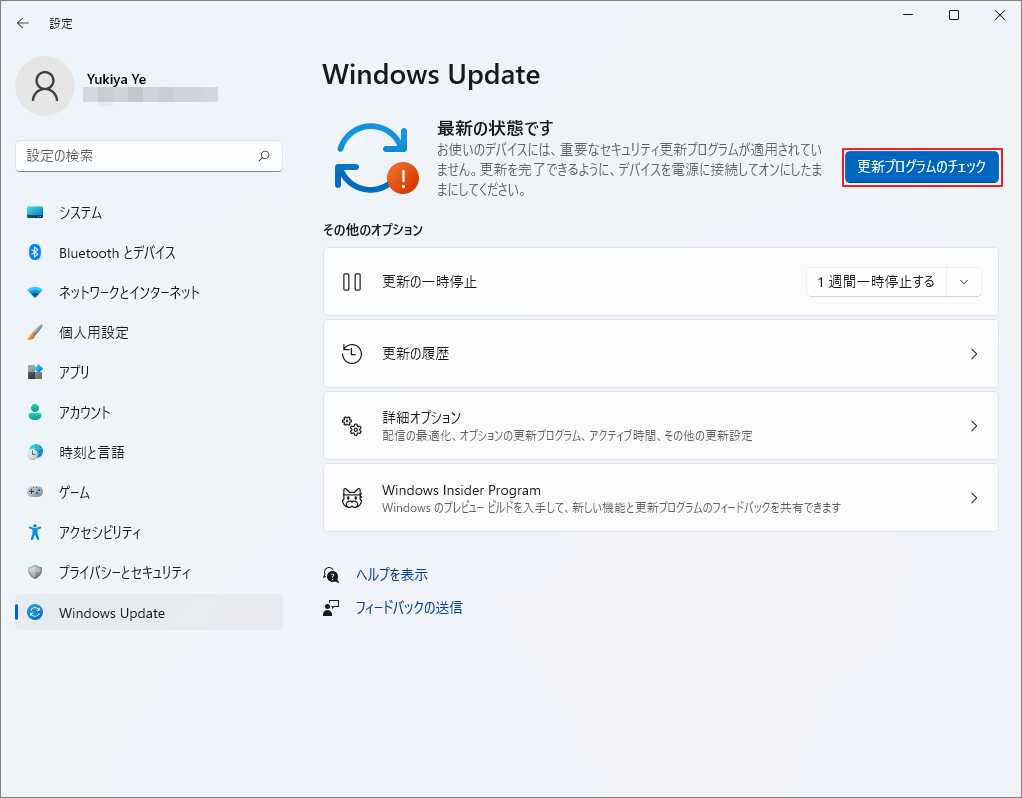Screen dimensions: 1022x798
Task: Click the プライバシーとセキュリティ shield icon
Action: (x=37, y=573)
